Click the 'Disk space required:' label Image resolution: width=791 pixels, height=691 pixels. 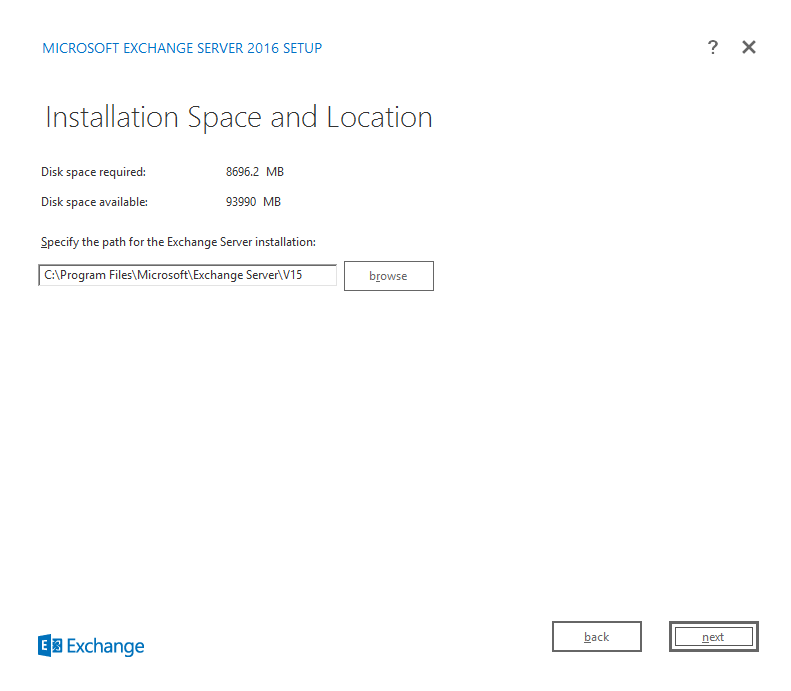pos(93,172)
